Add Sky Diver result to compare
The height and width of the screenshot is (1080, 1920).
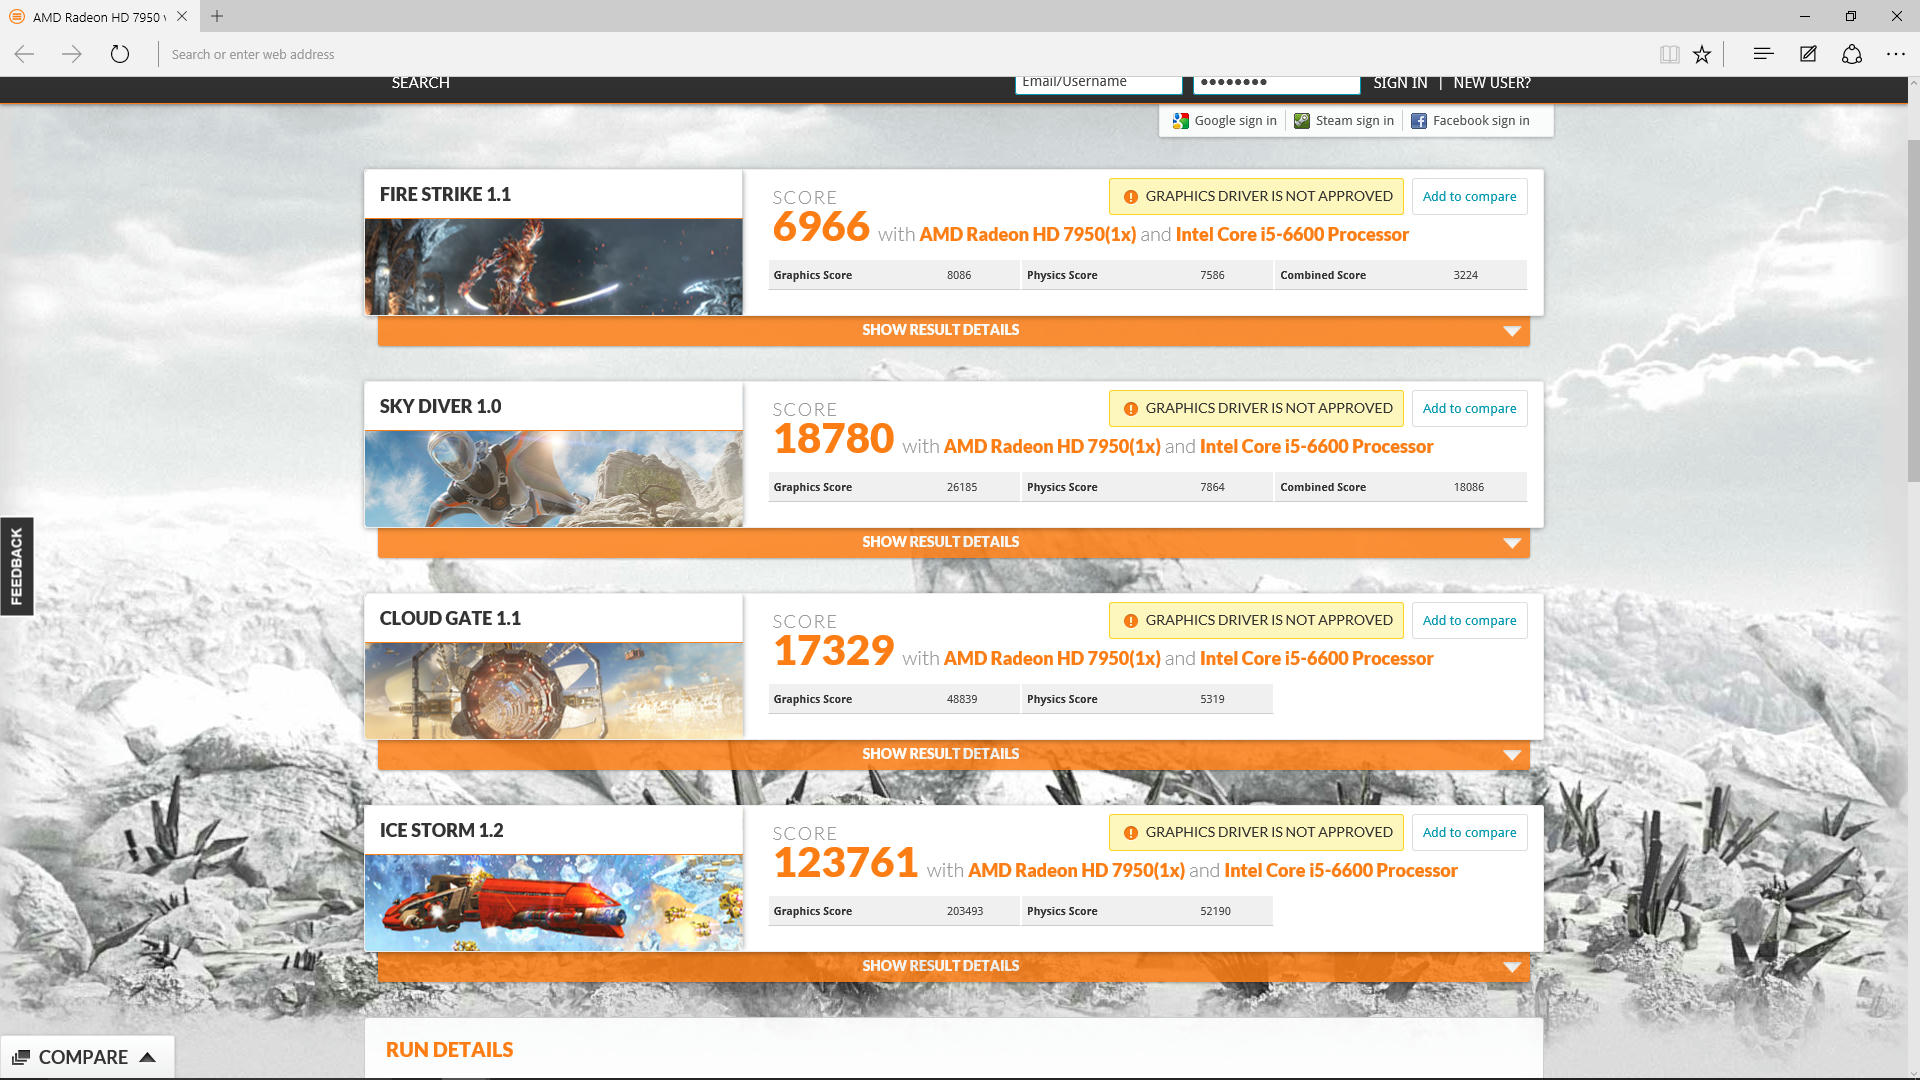tap(1469, 408)
